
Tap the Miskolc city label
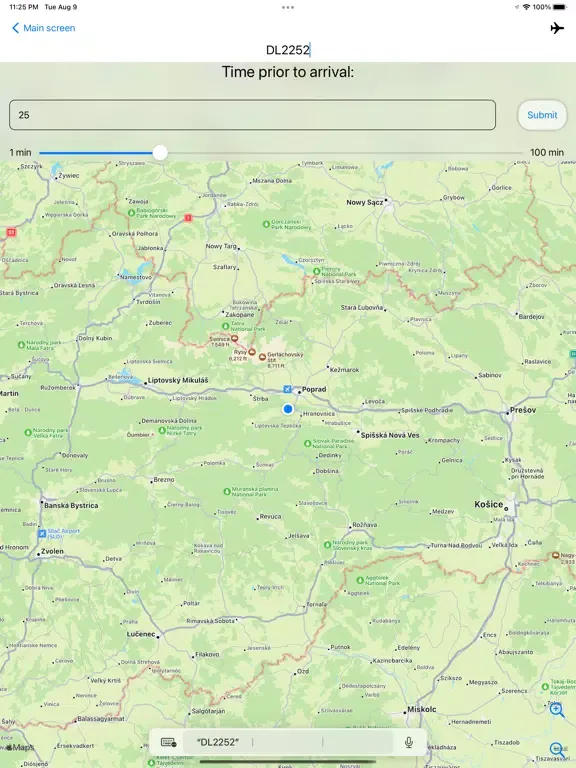pyautogui.click(x=422, y=709)
